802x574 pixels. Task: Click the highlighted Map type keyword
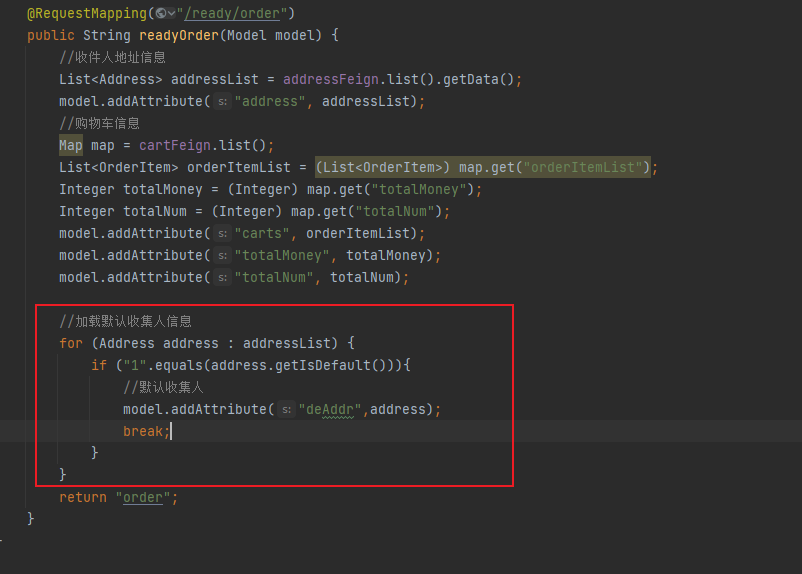point(71,145)
